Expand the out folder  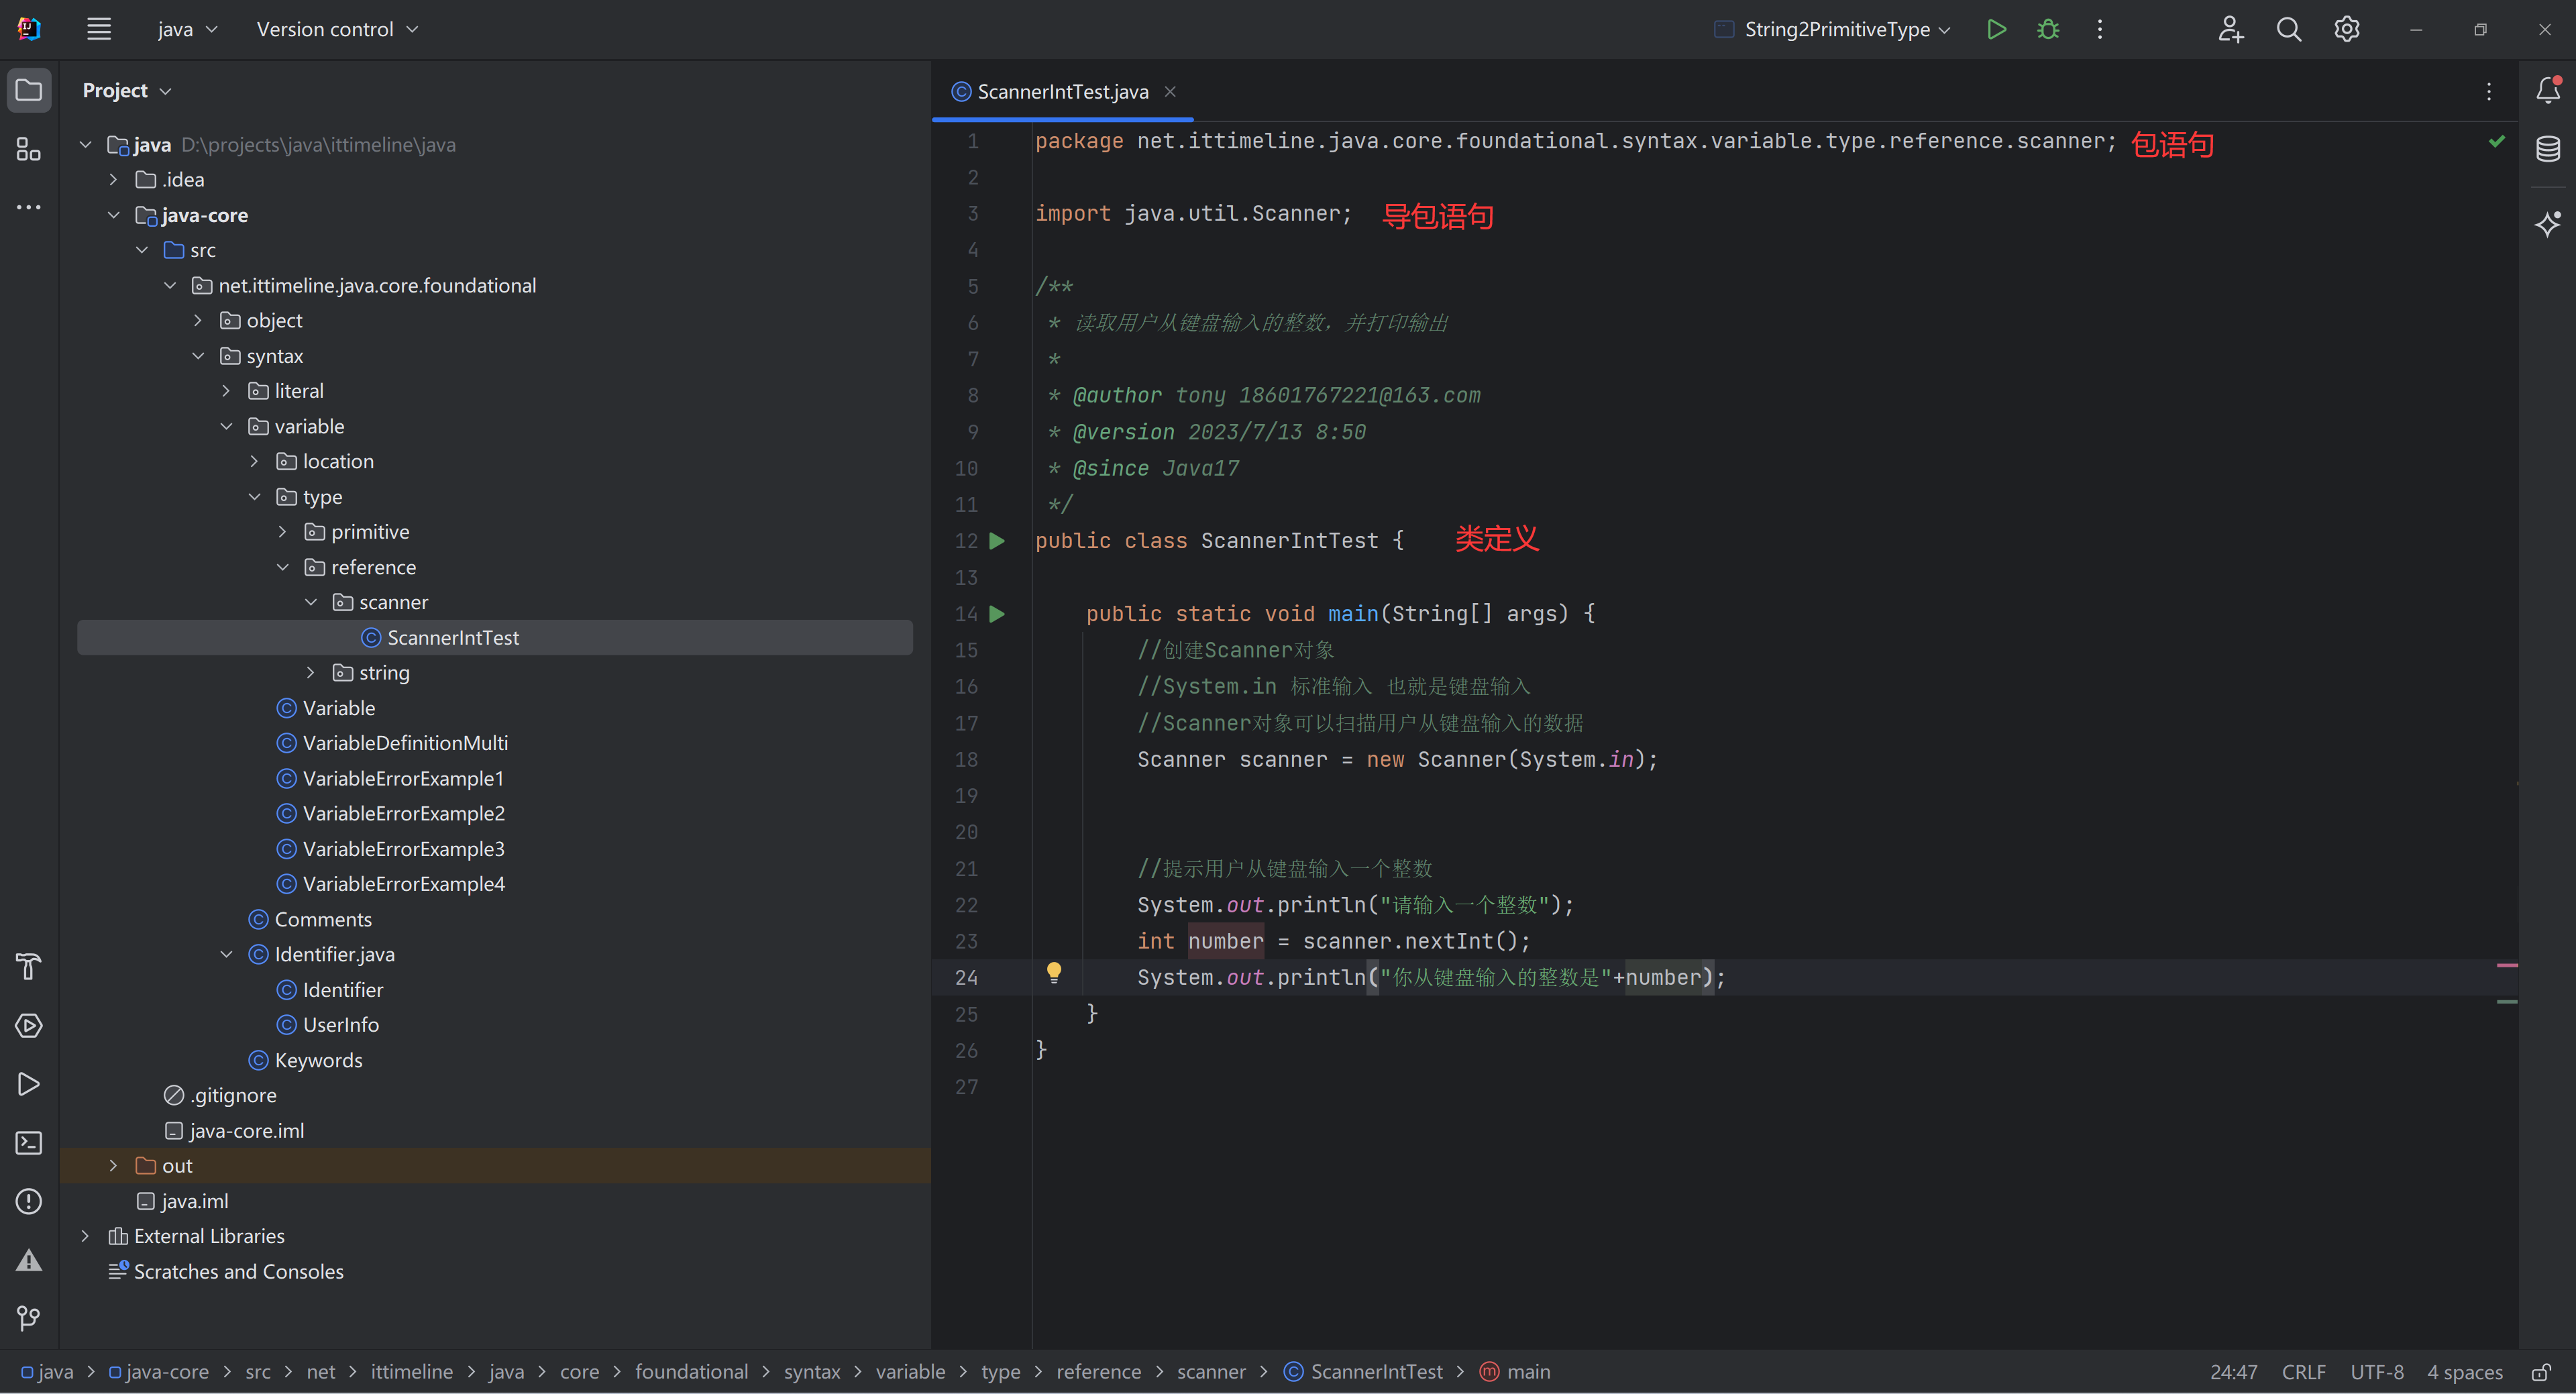point(113,1166)
